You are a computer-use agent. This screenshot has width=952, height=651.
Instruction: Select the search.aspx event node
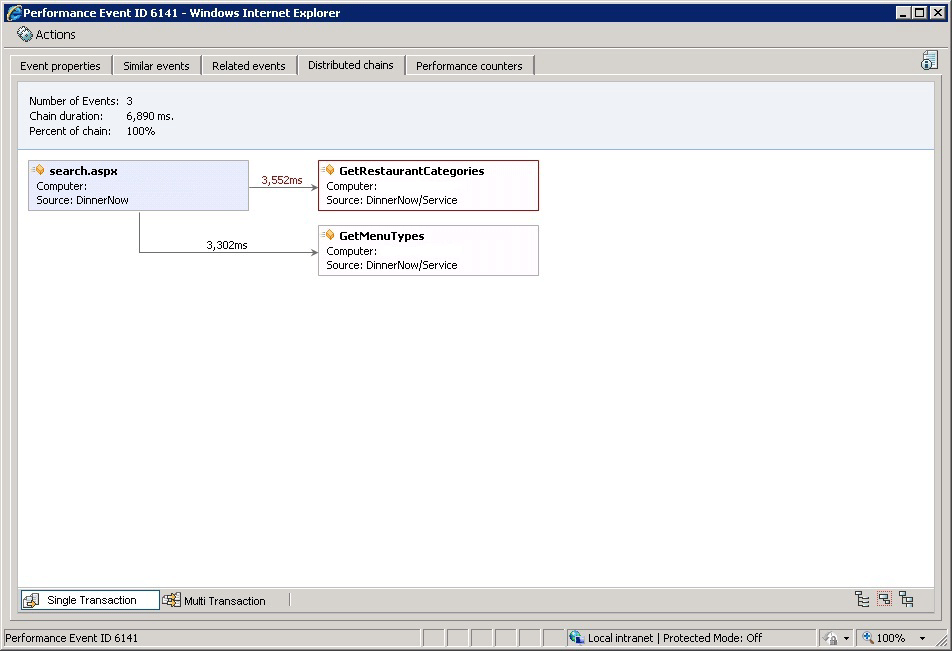click(138, 185)
